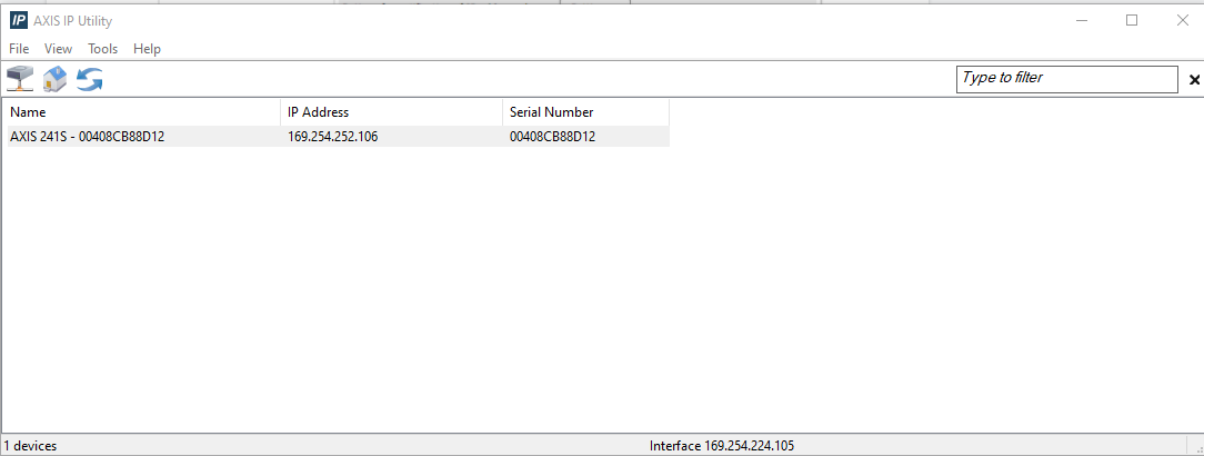Image resolution: width=1206 pixels, height=458 pixels.
Task: Focus the 'Type to filter' search box
Action: pos(1066,79)
